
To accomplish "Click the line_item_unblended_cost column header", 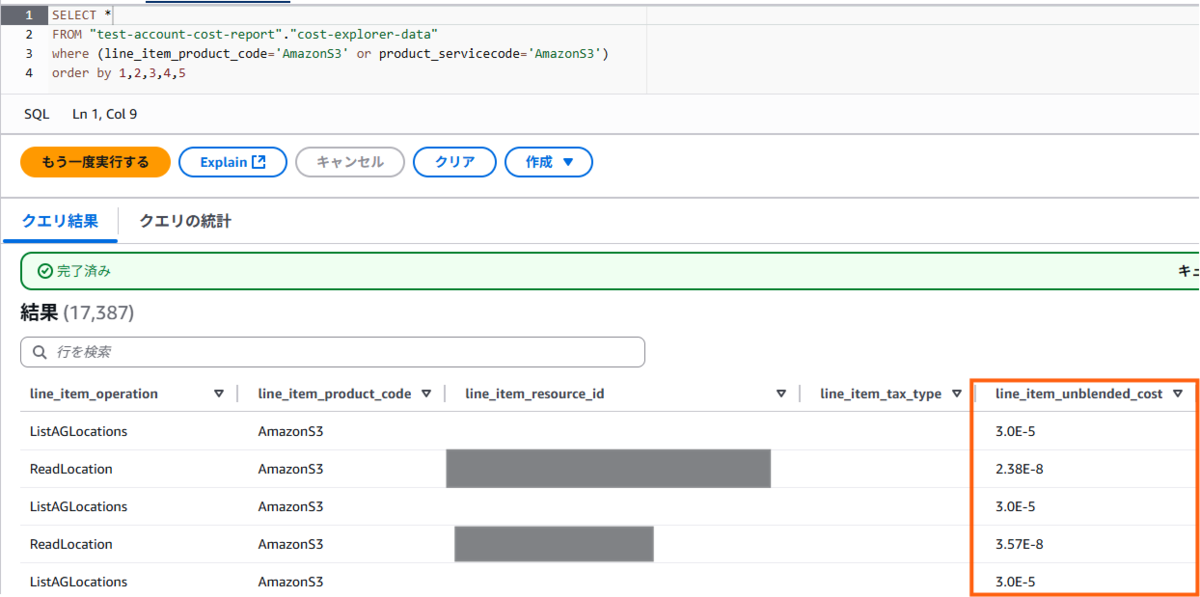I will pos(1079,394).
